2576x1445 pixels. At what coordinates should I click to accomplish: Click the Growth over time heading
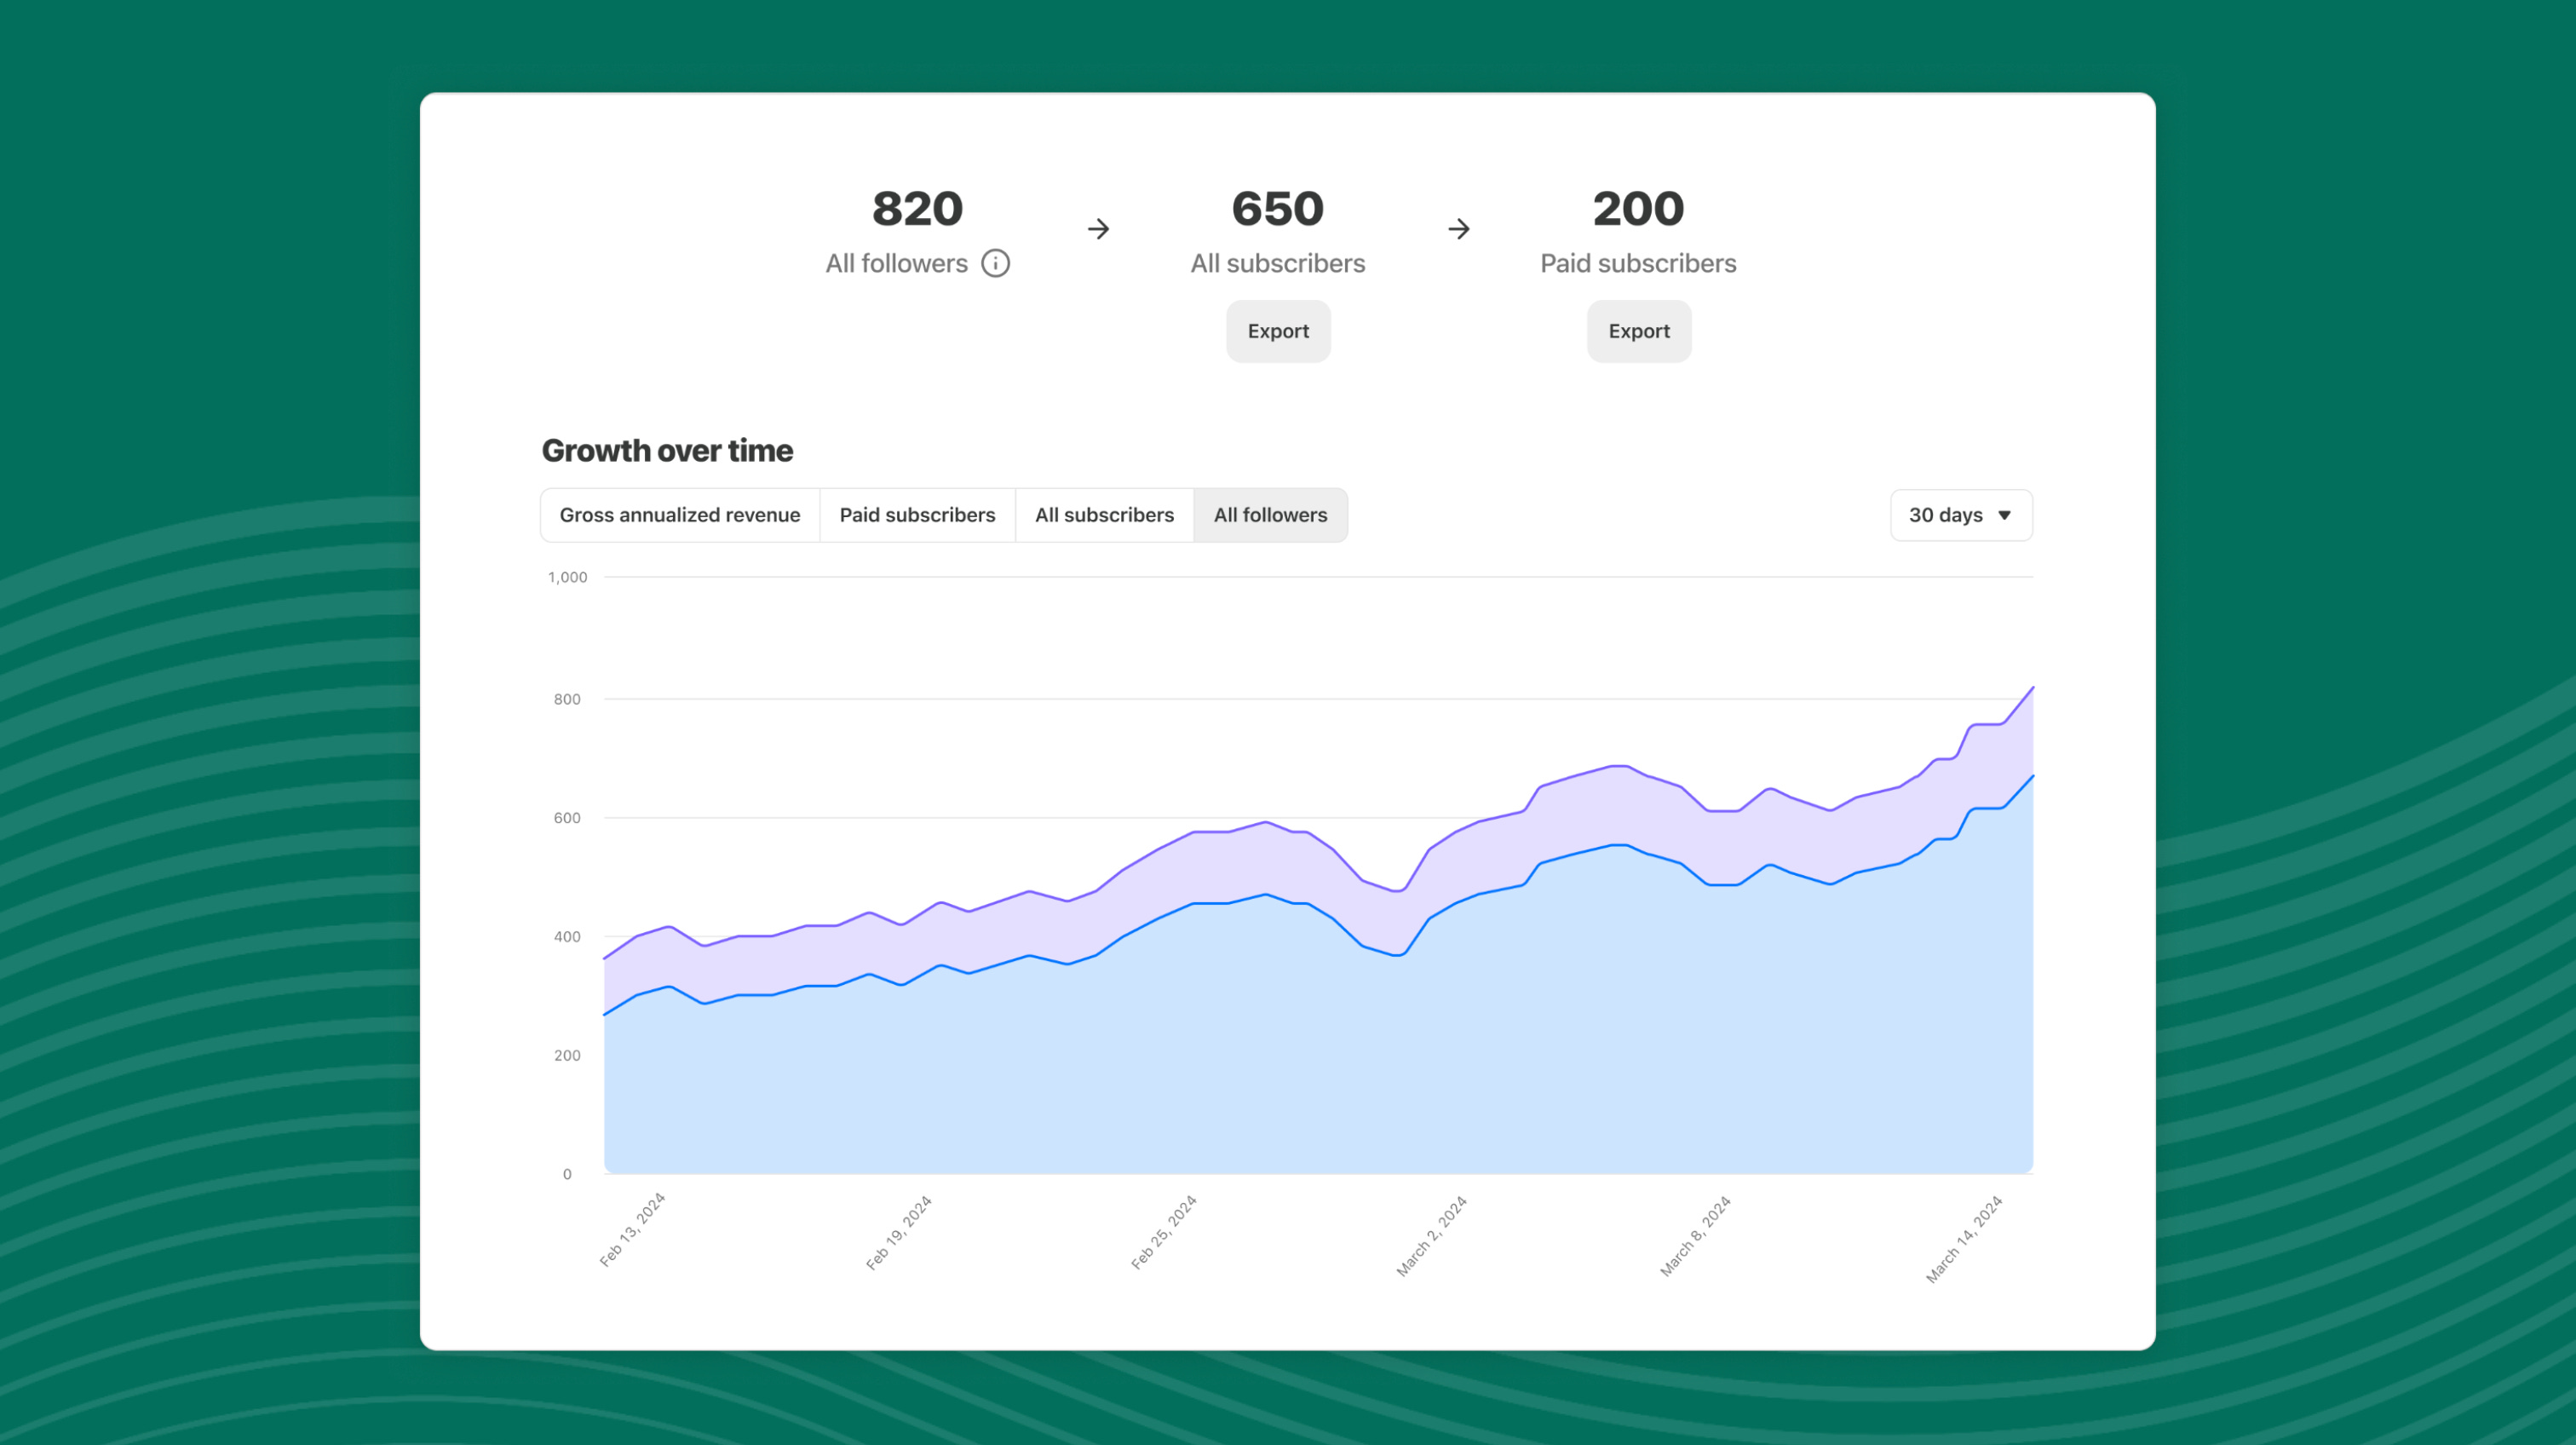coord(666,451)
